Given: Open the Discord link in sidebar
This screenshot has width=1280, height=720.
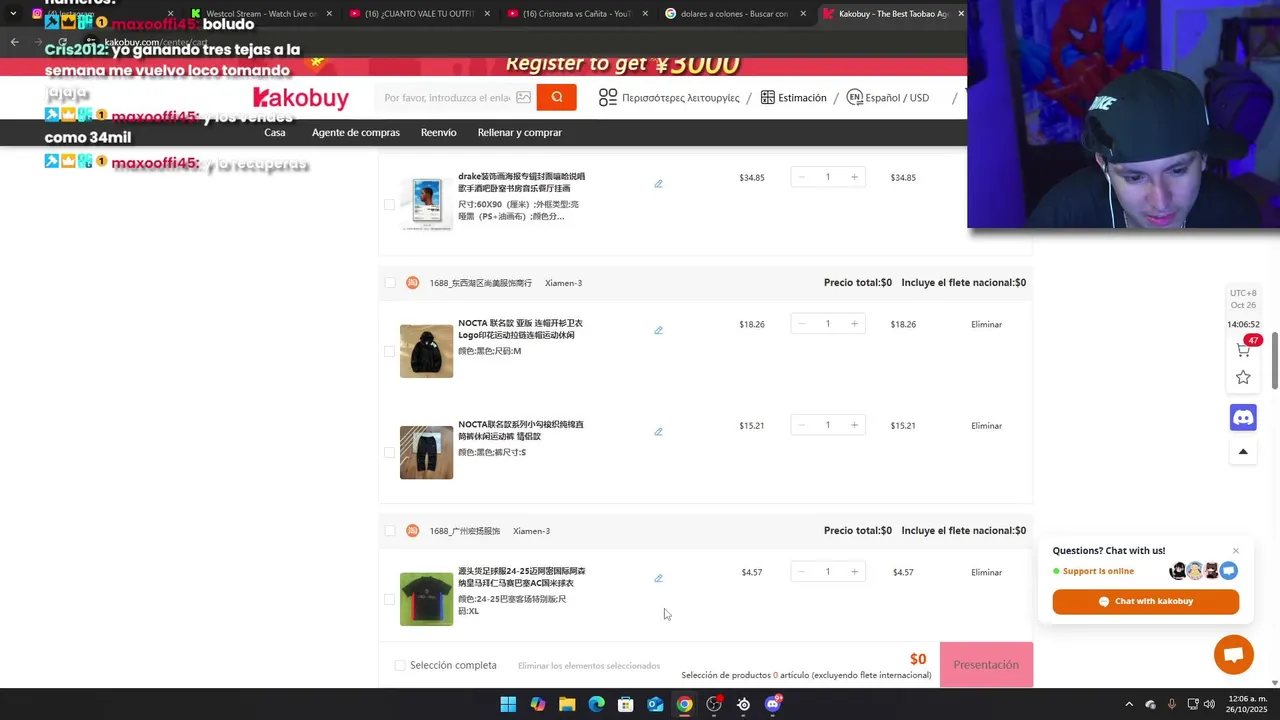Looking at the screenshot, I should click(x=1243, y=417).
